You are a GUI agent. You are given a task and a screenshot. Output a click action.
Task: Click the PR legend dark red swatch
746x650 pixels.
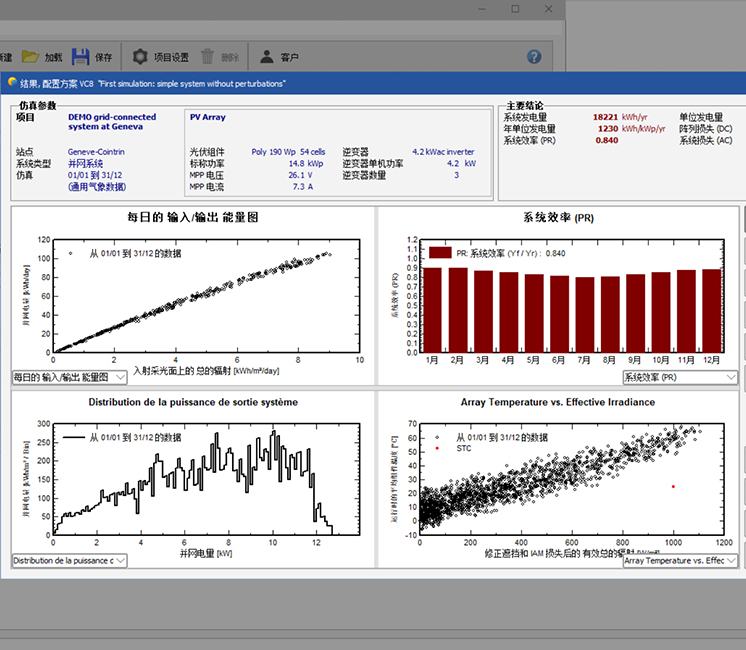[x=440, y=253]
